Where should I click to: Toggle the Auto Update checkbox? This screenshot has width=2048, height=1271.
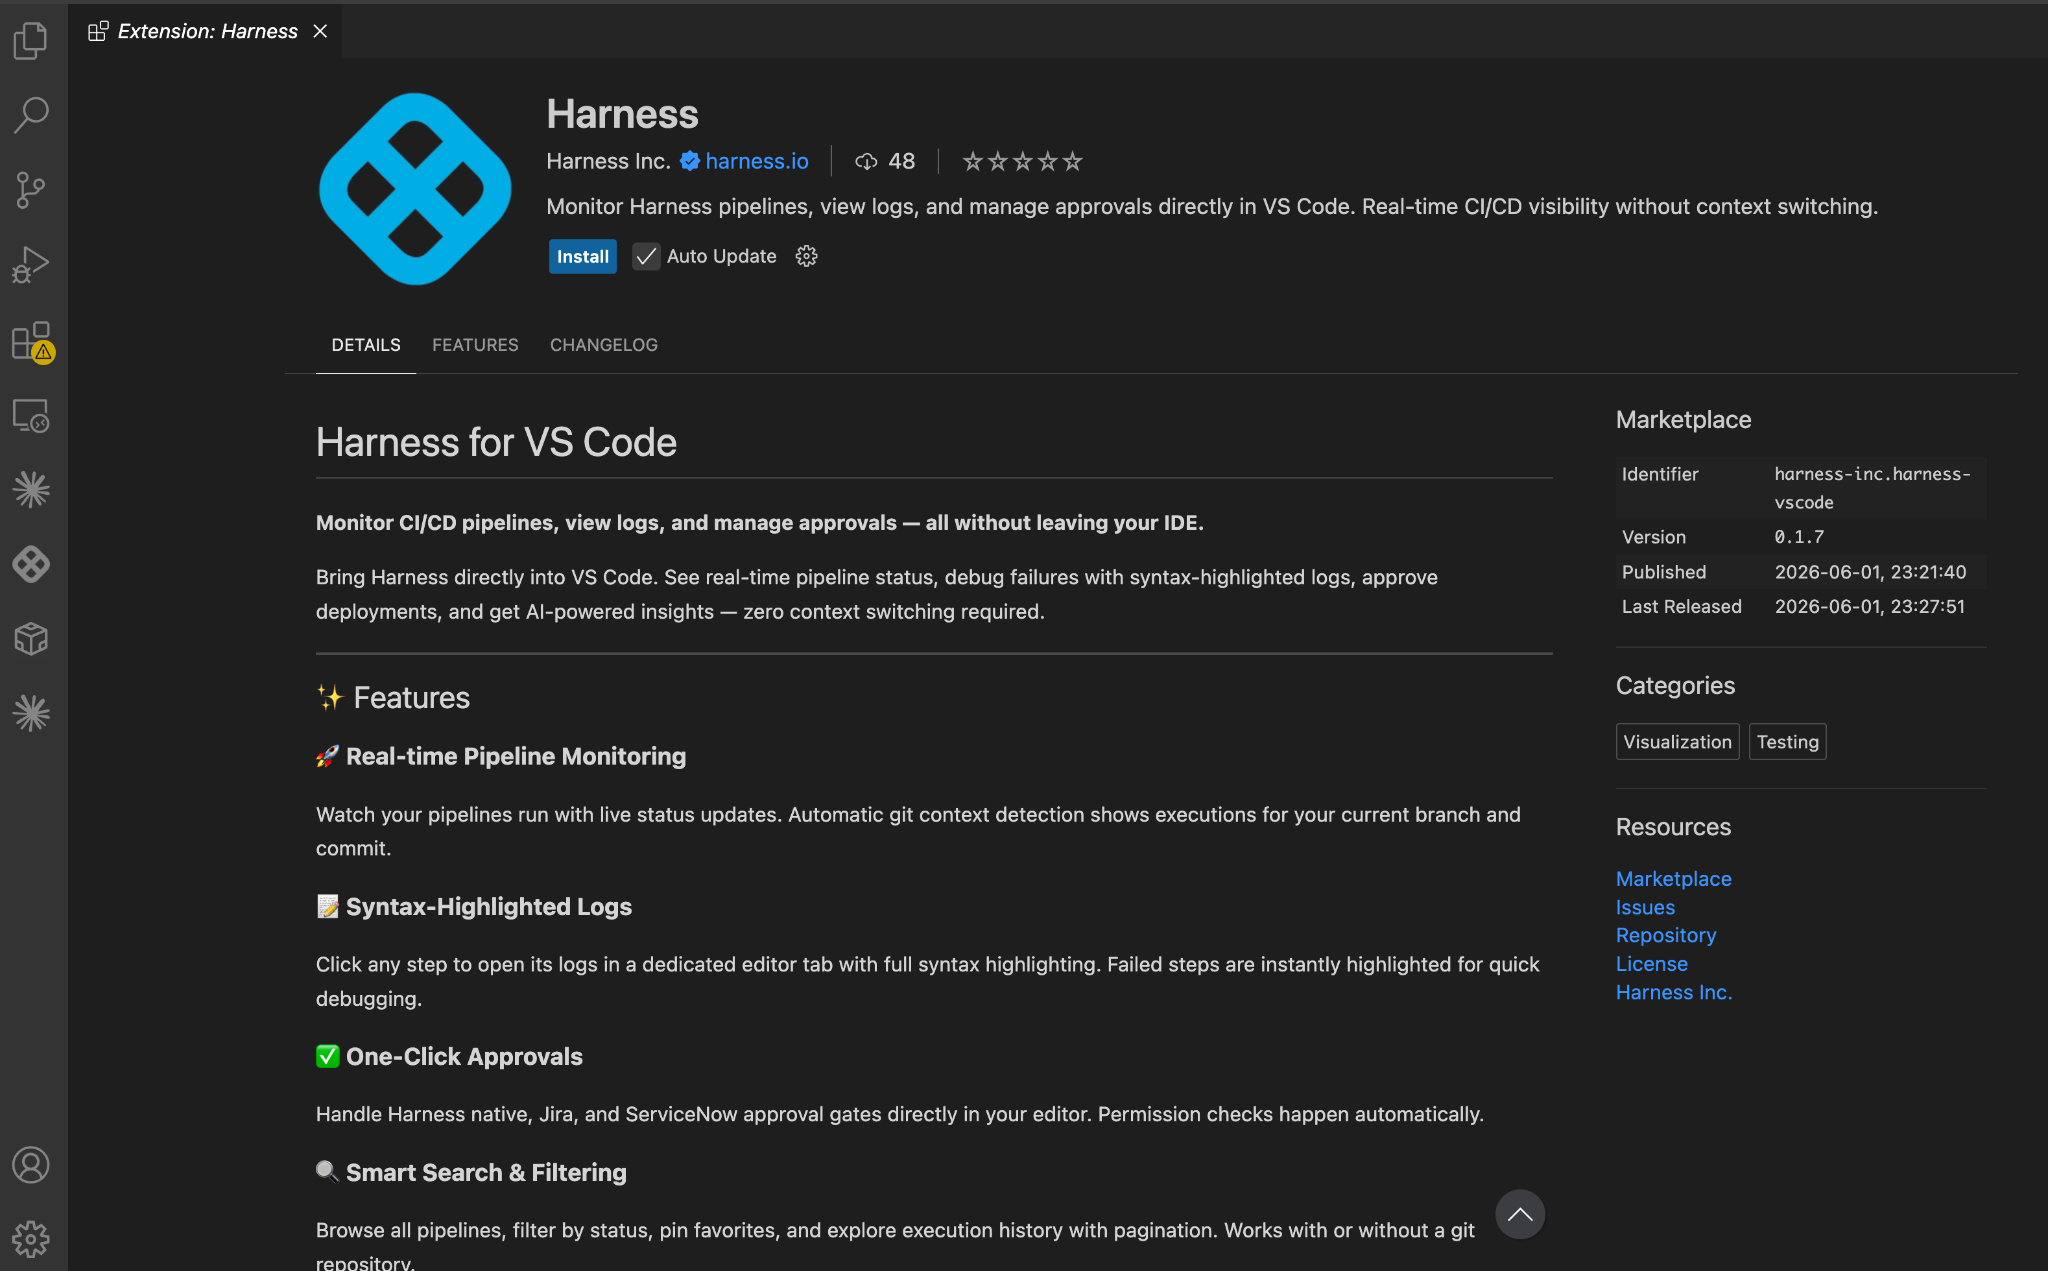pos(646,256)
